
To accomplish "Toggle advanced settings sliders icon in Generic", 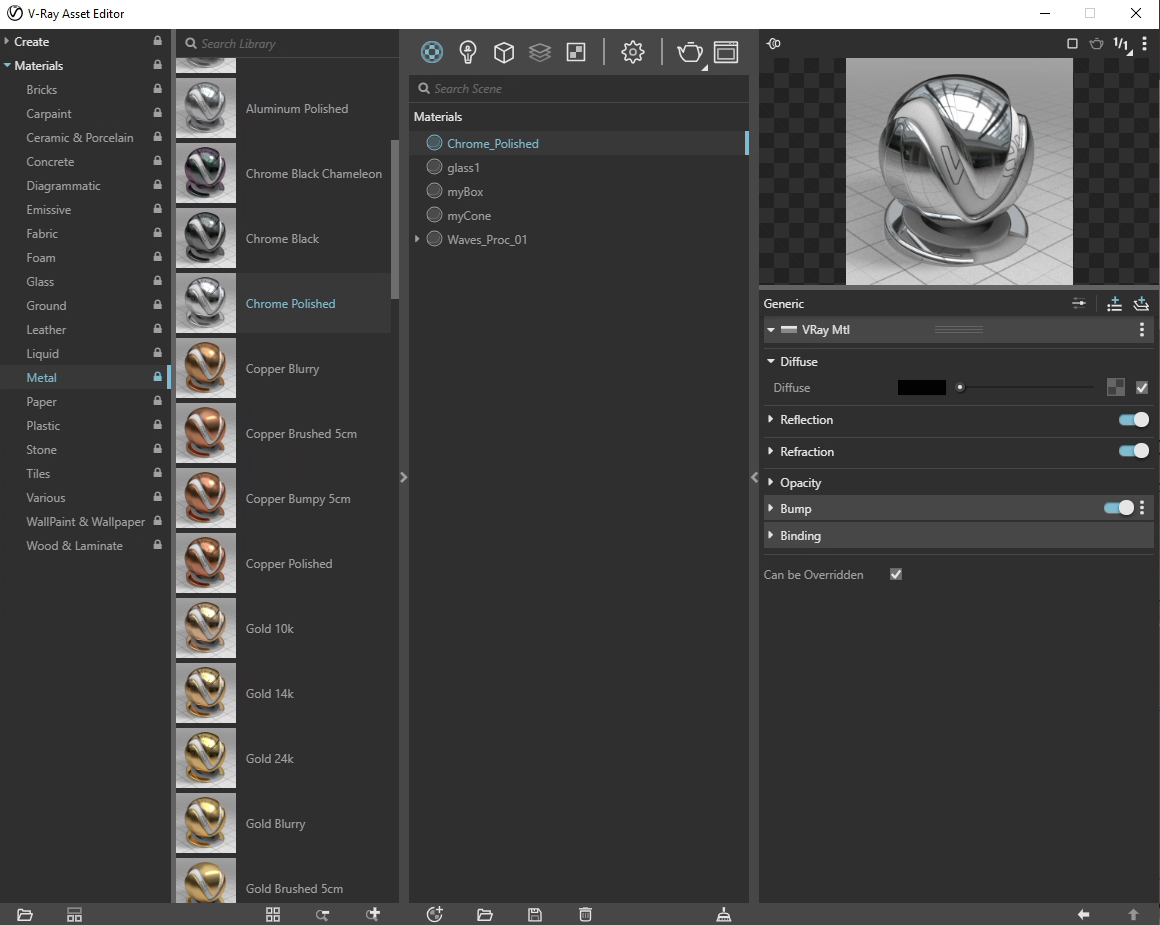I will coord(1079,303).
